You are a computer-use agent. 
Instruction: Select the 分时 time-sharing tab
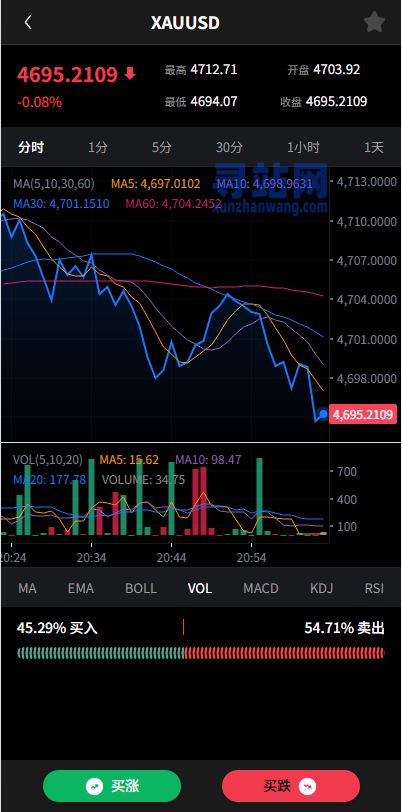point(31,148)
